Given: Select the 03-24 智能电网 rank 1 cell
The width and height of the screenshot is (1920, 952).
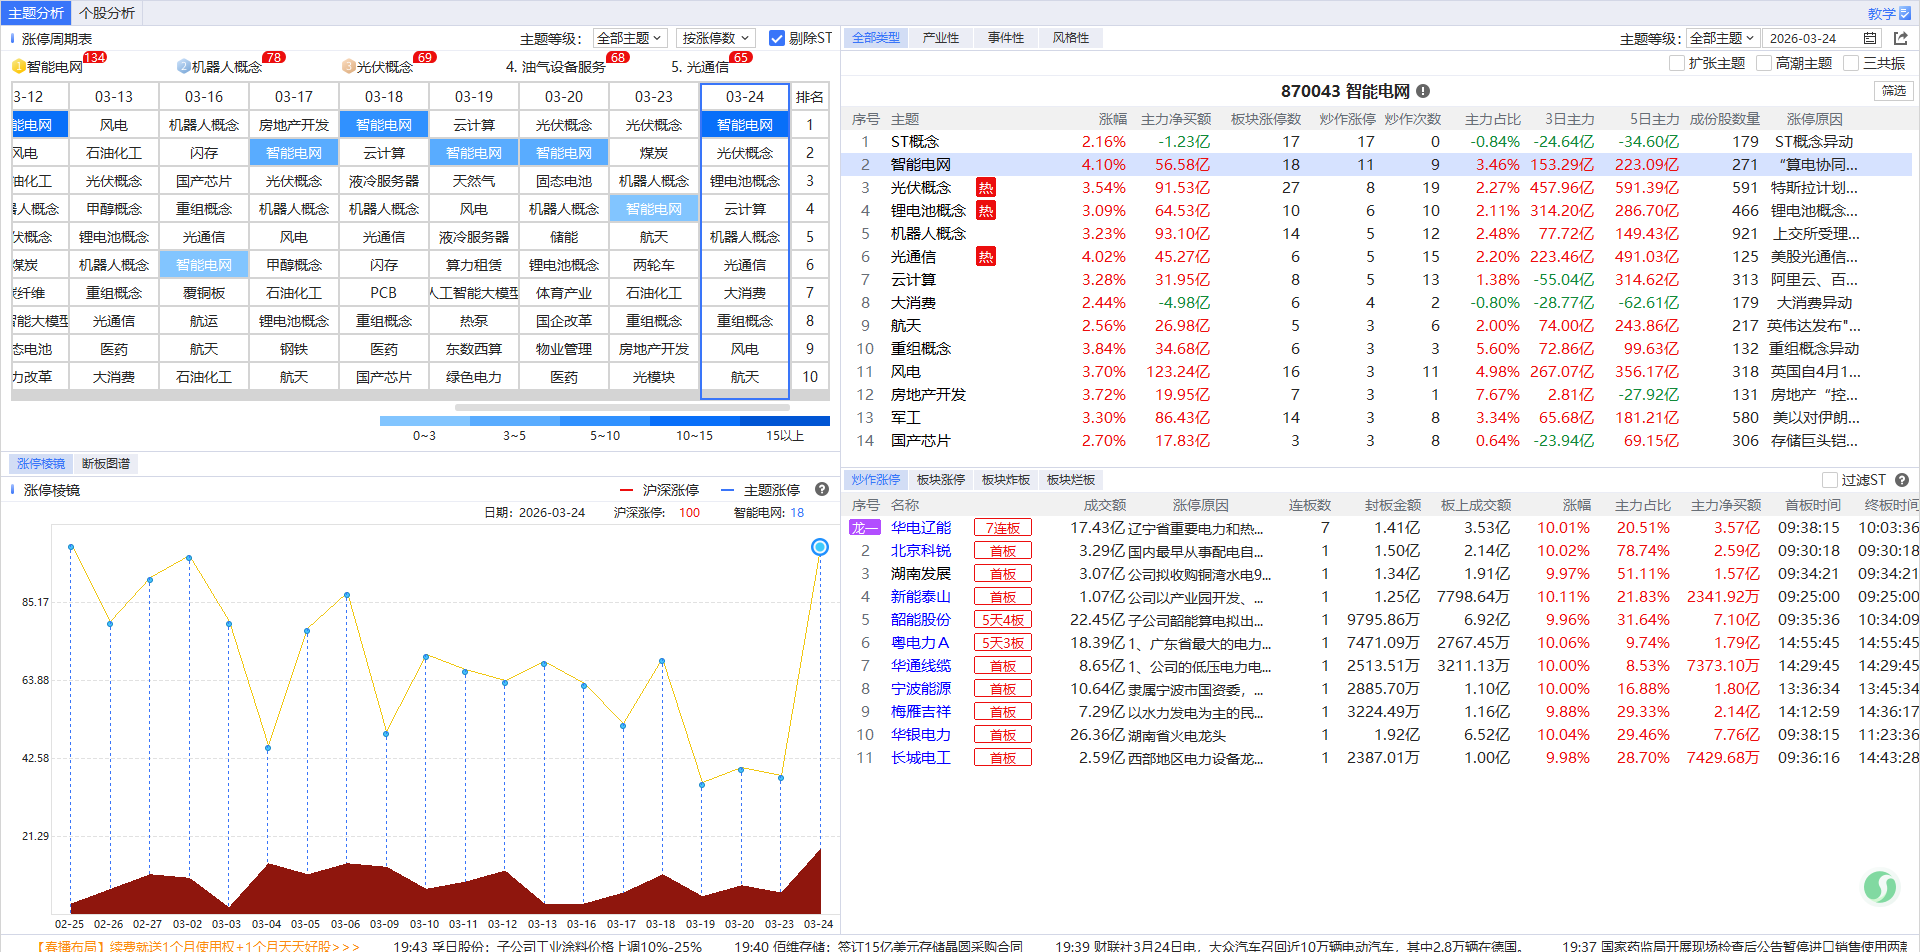Looking at the screenshot, I should 745,125.
